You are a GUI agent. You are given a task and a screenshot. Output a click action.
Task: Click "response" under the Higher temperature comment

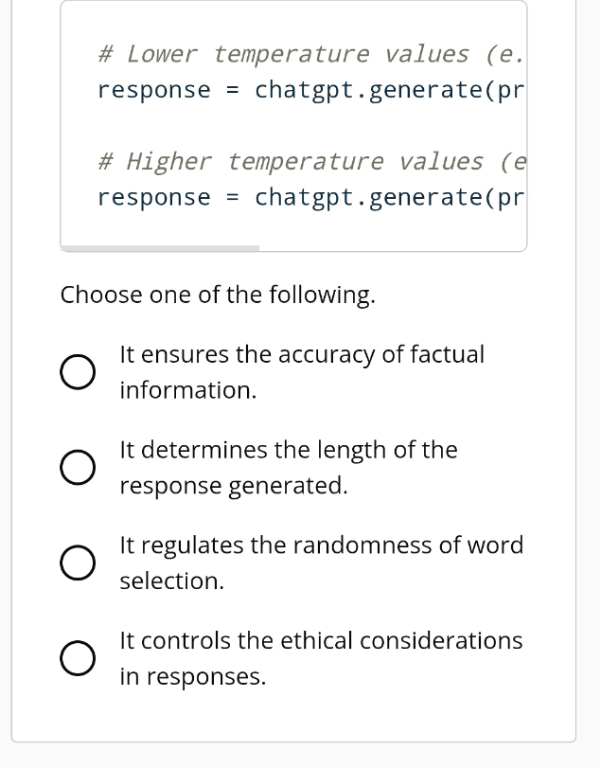[x=154, y=197]
